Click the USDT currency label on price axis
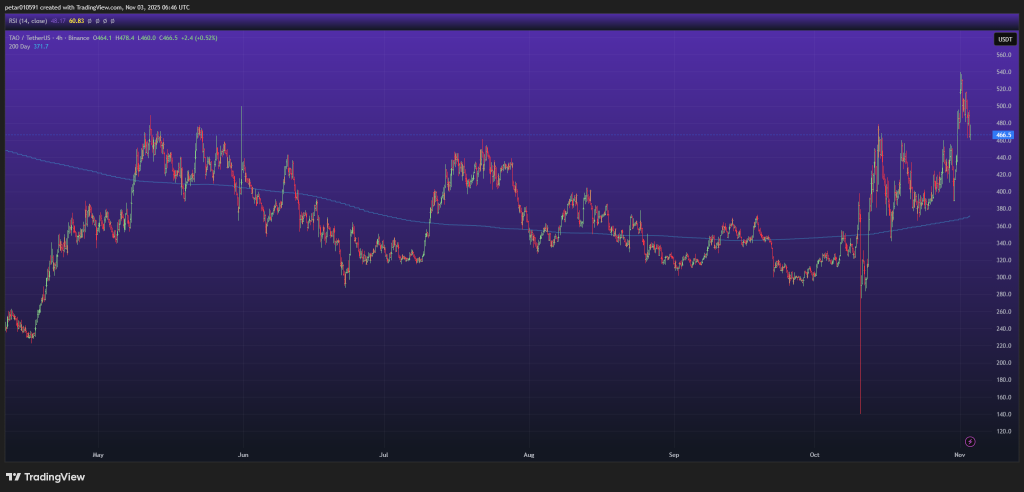Viewport: 1024px width, 492px height. tap(1004, 39)
